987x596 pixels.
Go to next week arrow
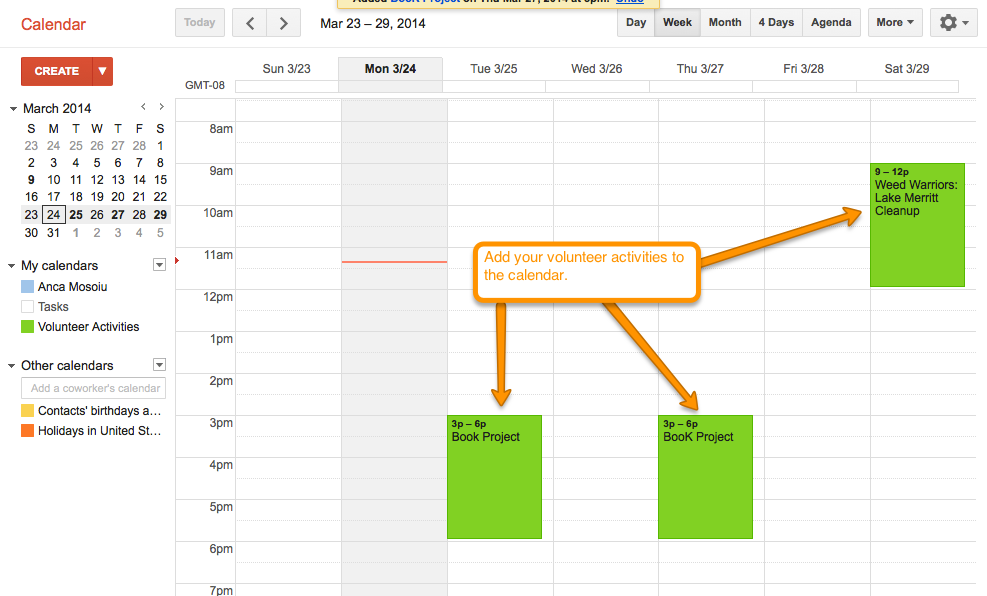[284, 23]
